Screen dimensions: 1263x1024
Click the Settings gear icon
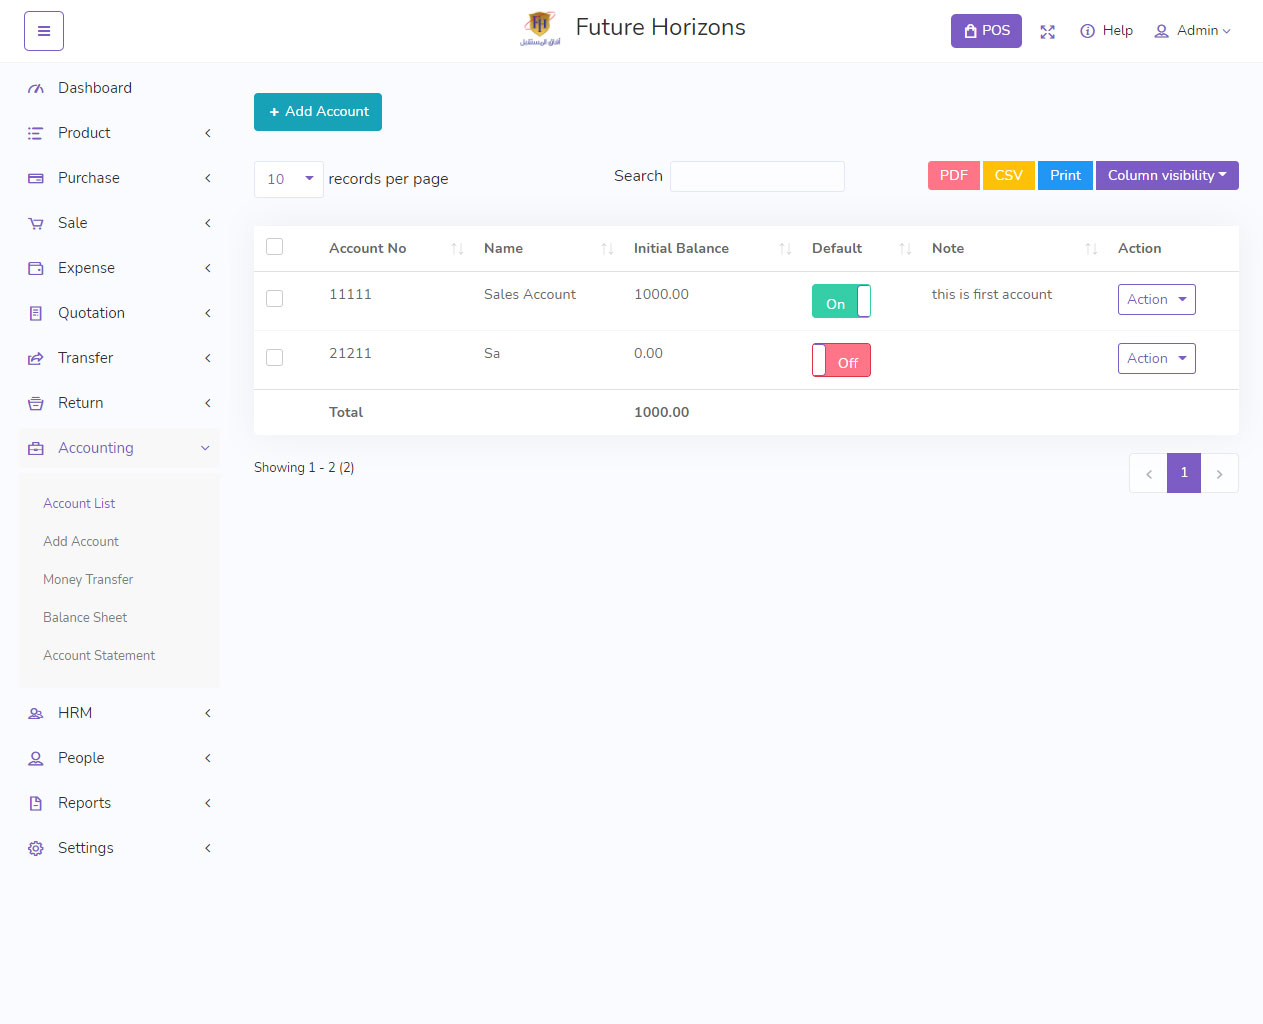(36, 848)
